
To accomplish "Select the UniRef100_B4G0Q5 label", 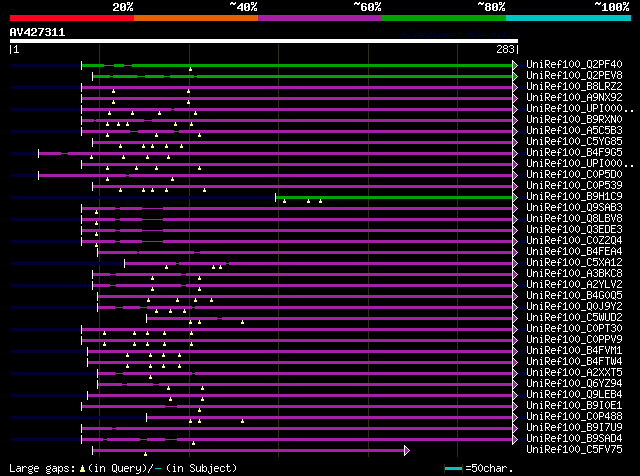I will coord(574,296).
